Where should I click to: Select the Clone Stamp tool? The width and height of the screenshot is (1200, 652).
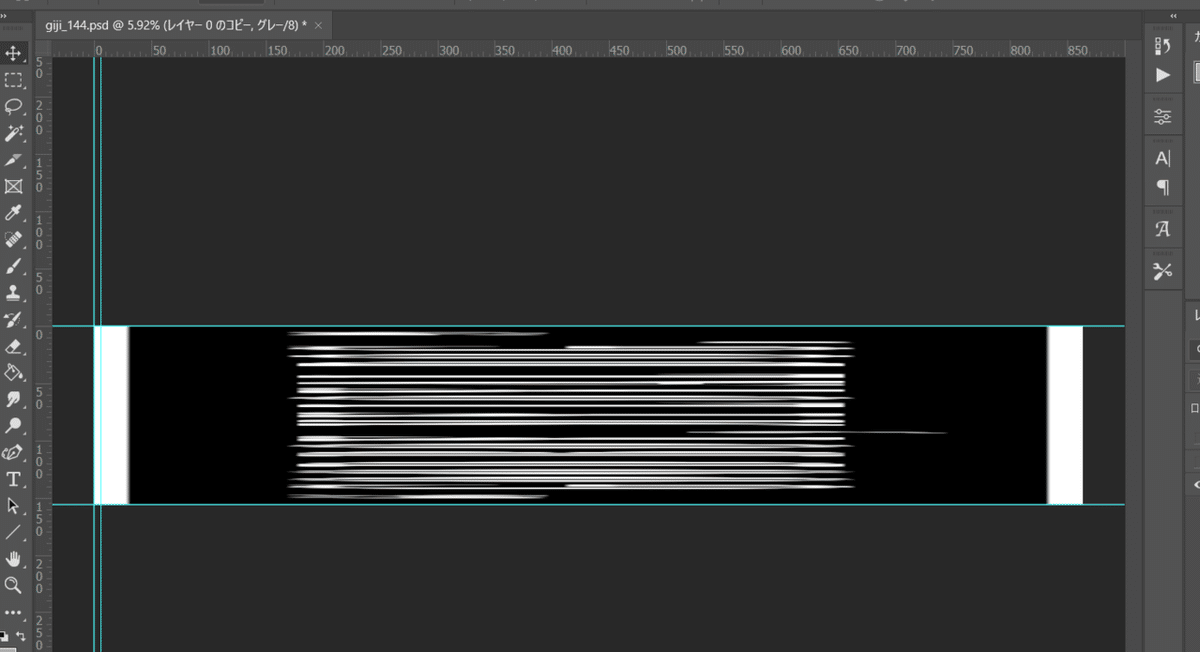click(x=14, y=293)
